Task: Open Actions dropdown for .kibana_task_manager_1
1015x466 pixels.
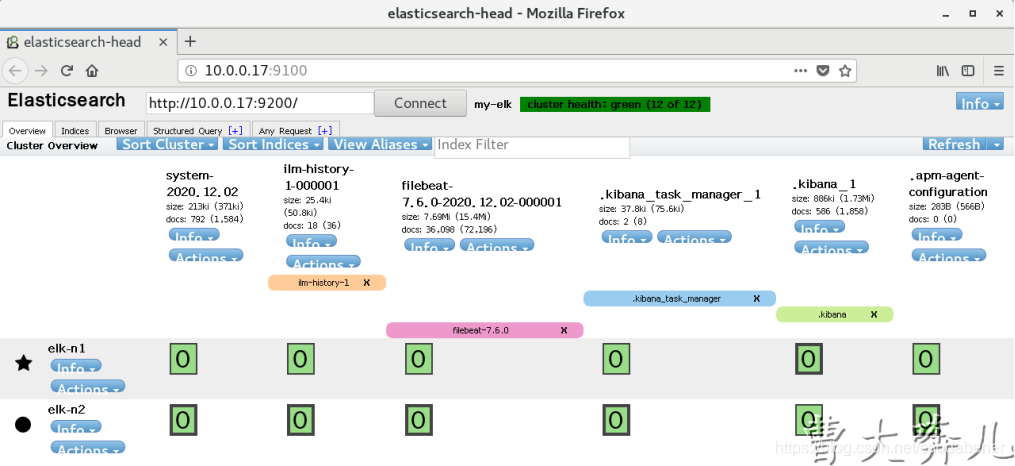Action: (x=695, y=238)
